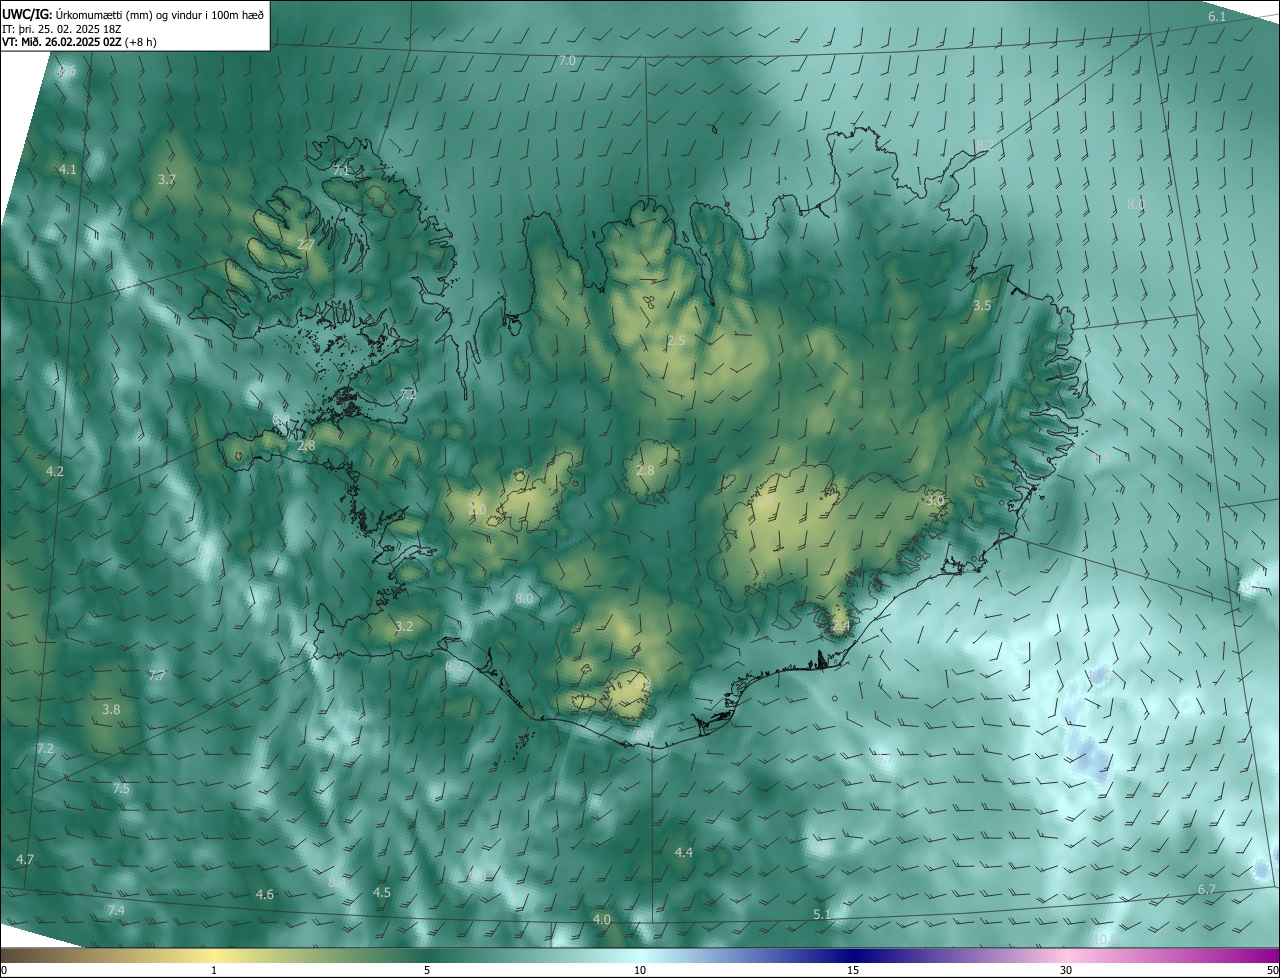Pick the 3.7 value label
This screenshot has width=1280, height=978.
pos(167,180)
